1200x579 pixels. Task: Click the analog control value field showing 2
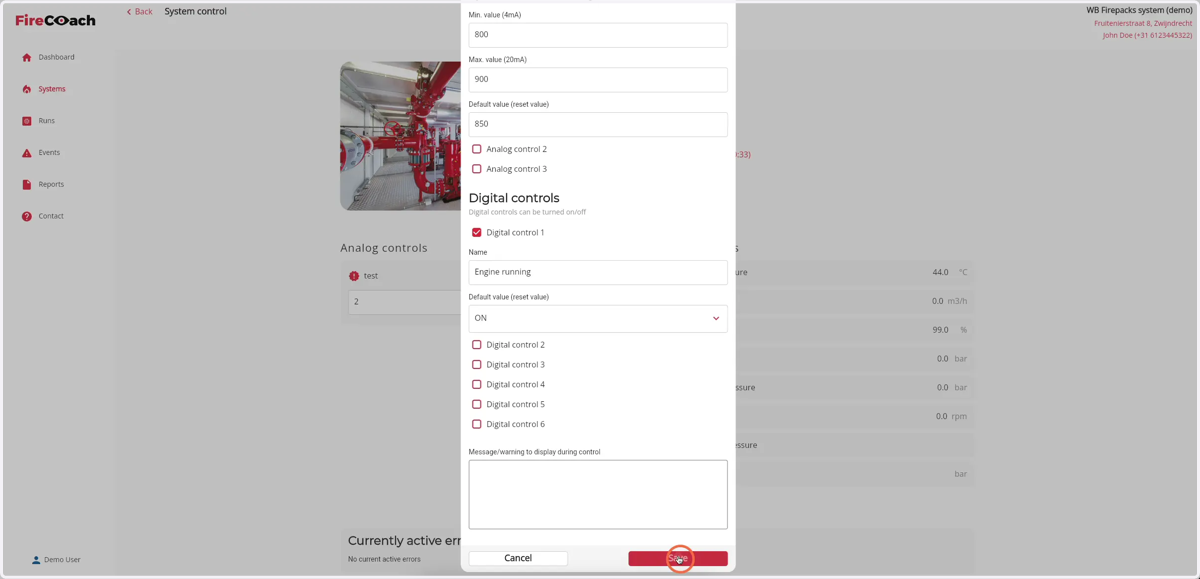click(404, 302)
